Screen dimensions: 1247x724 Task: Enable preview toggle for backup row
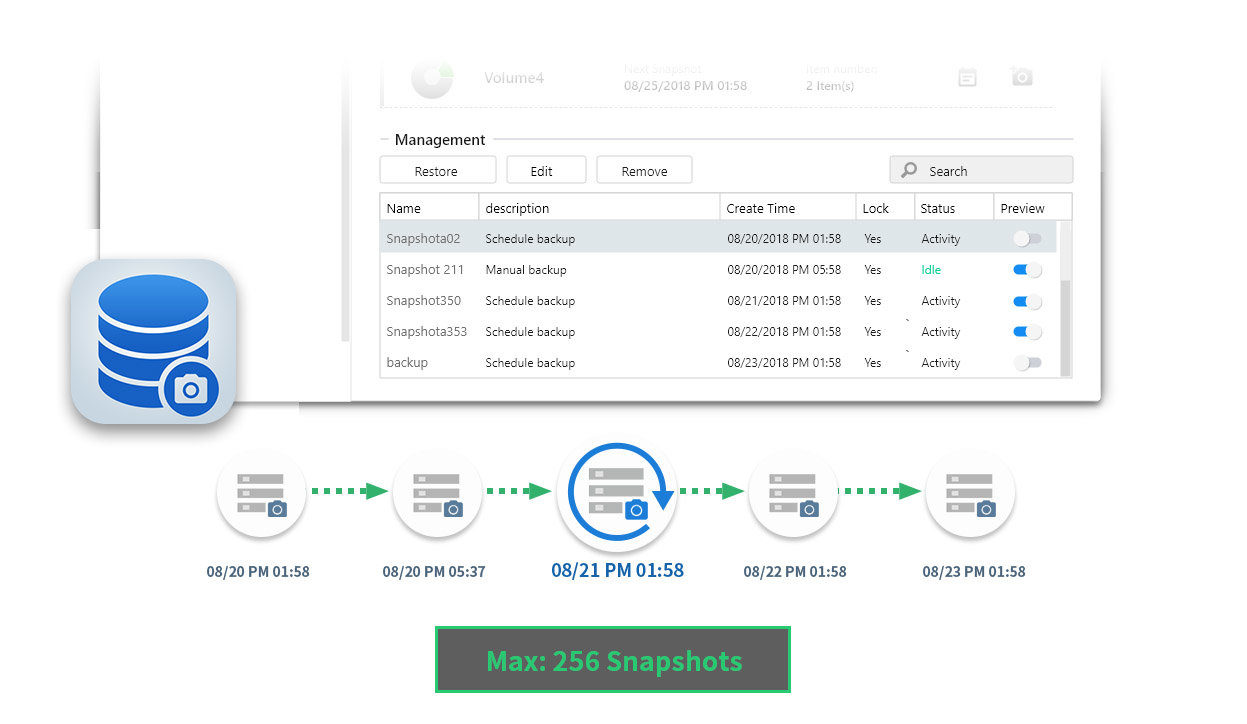[x=1027, y=363]
